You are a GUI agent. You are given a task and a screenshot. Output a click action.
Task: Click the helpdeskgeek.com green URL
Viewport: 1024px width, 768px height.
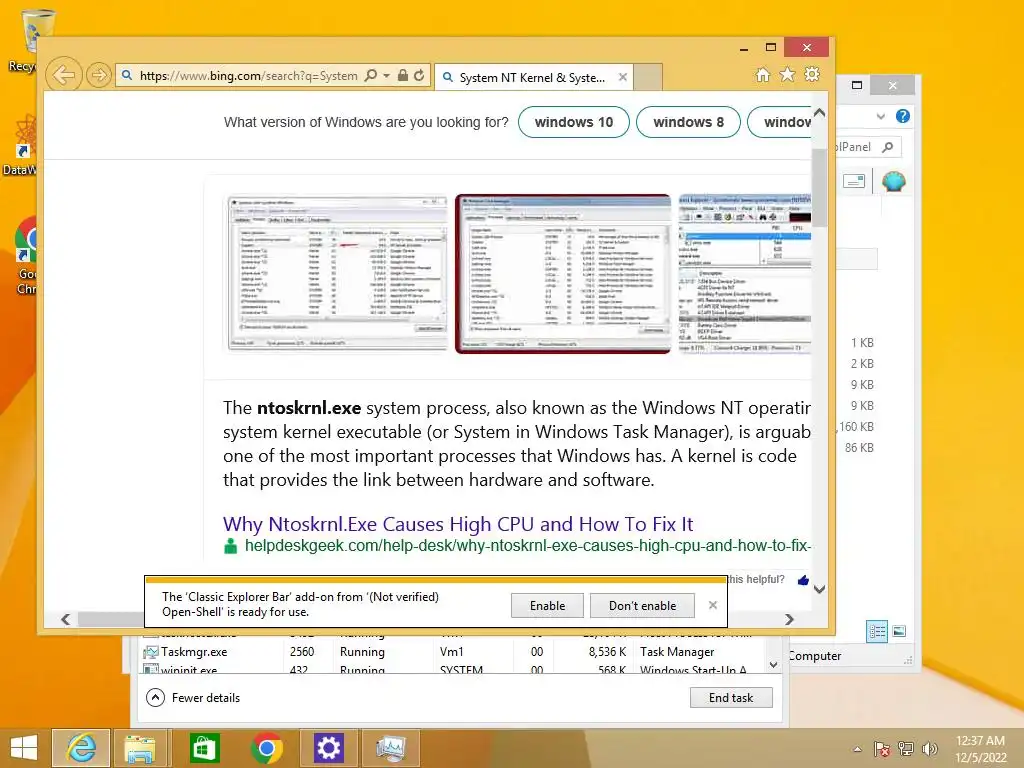pyautogui.click(x=528, y=546)
